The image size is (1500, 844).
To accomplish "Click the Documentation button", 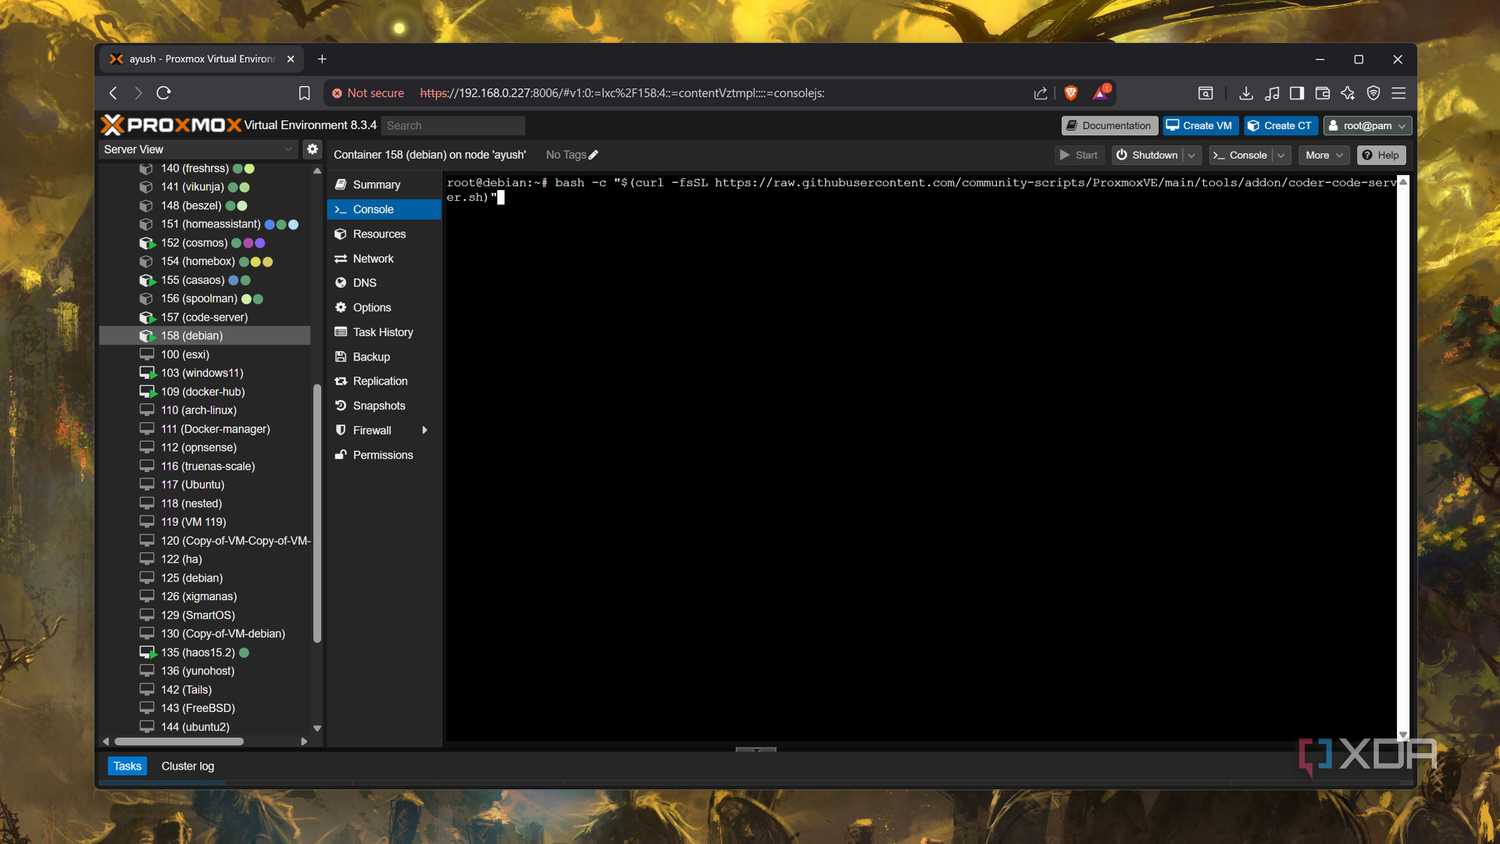I will [x=1109, y=126].
